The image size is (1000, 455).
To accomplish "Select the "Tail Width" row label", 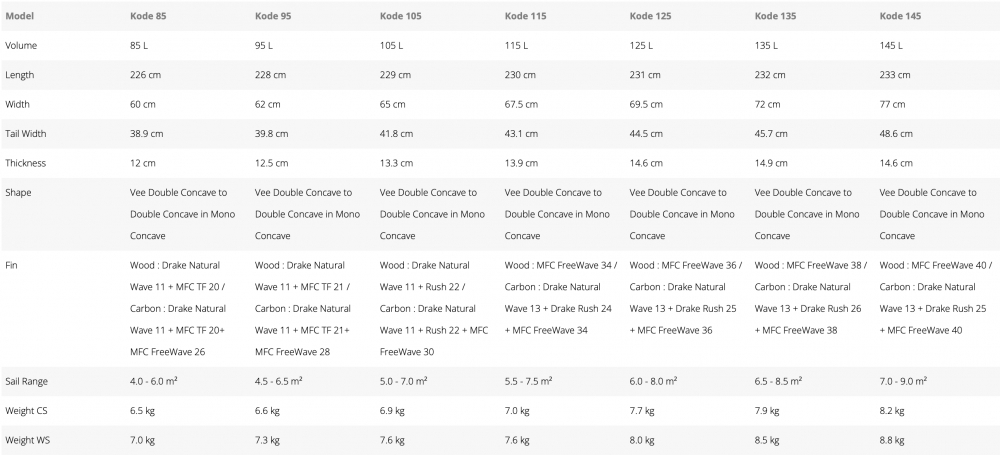I will (27, 134).
